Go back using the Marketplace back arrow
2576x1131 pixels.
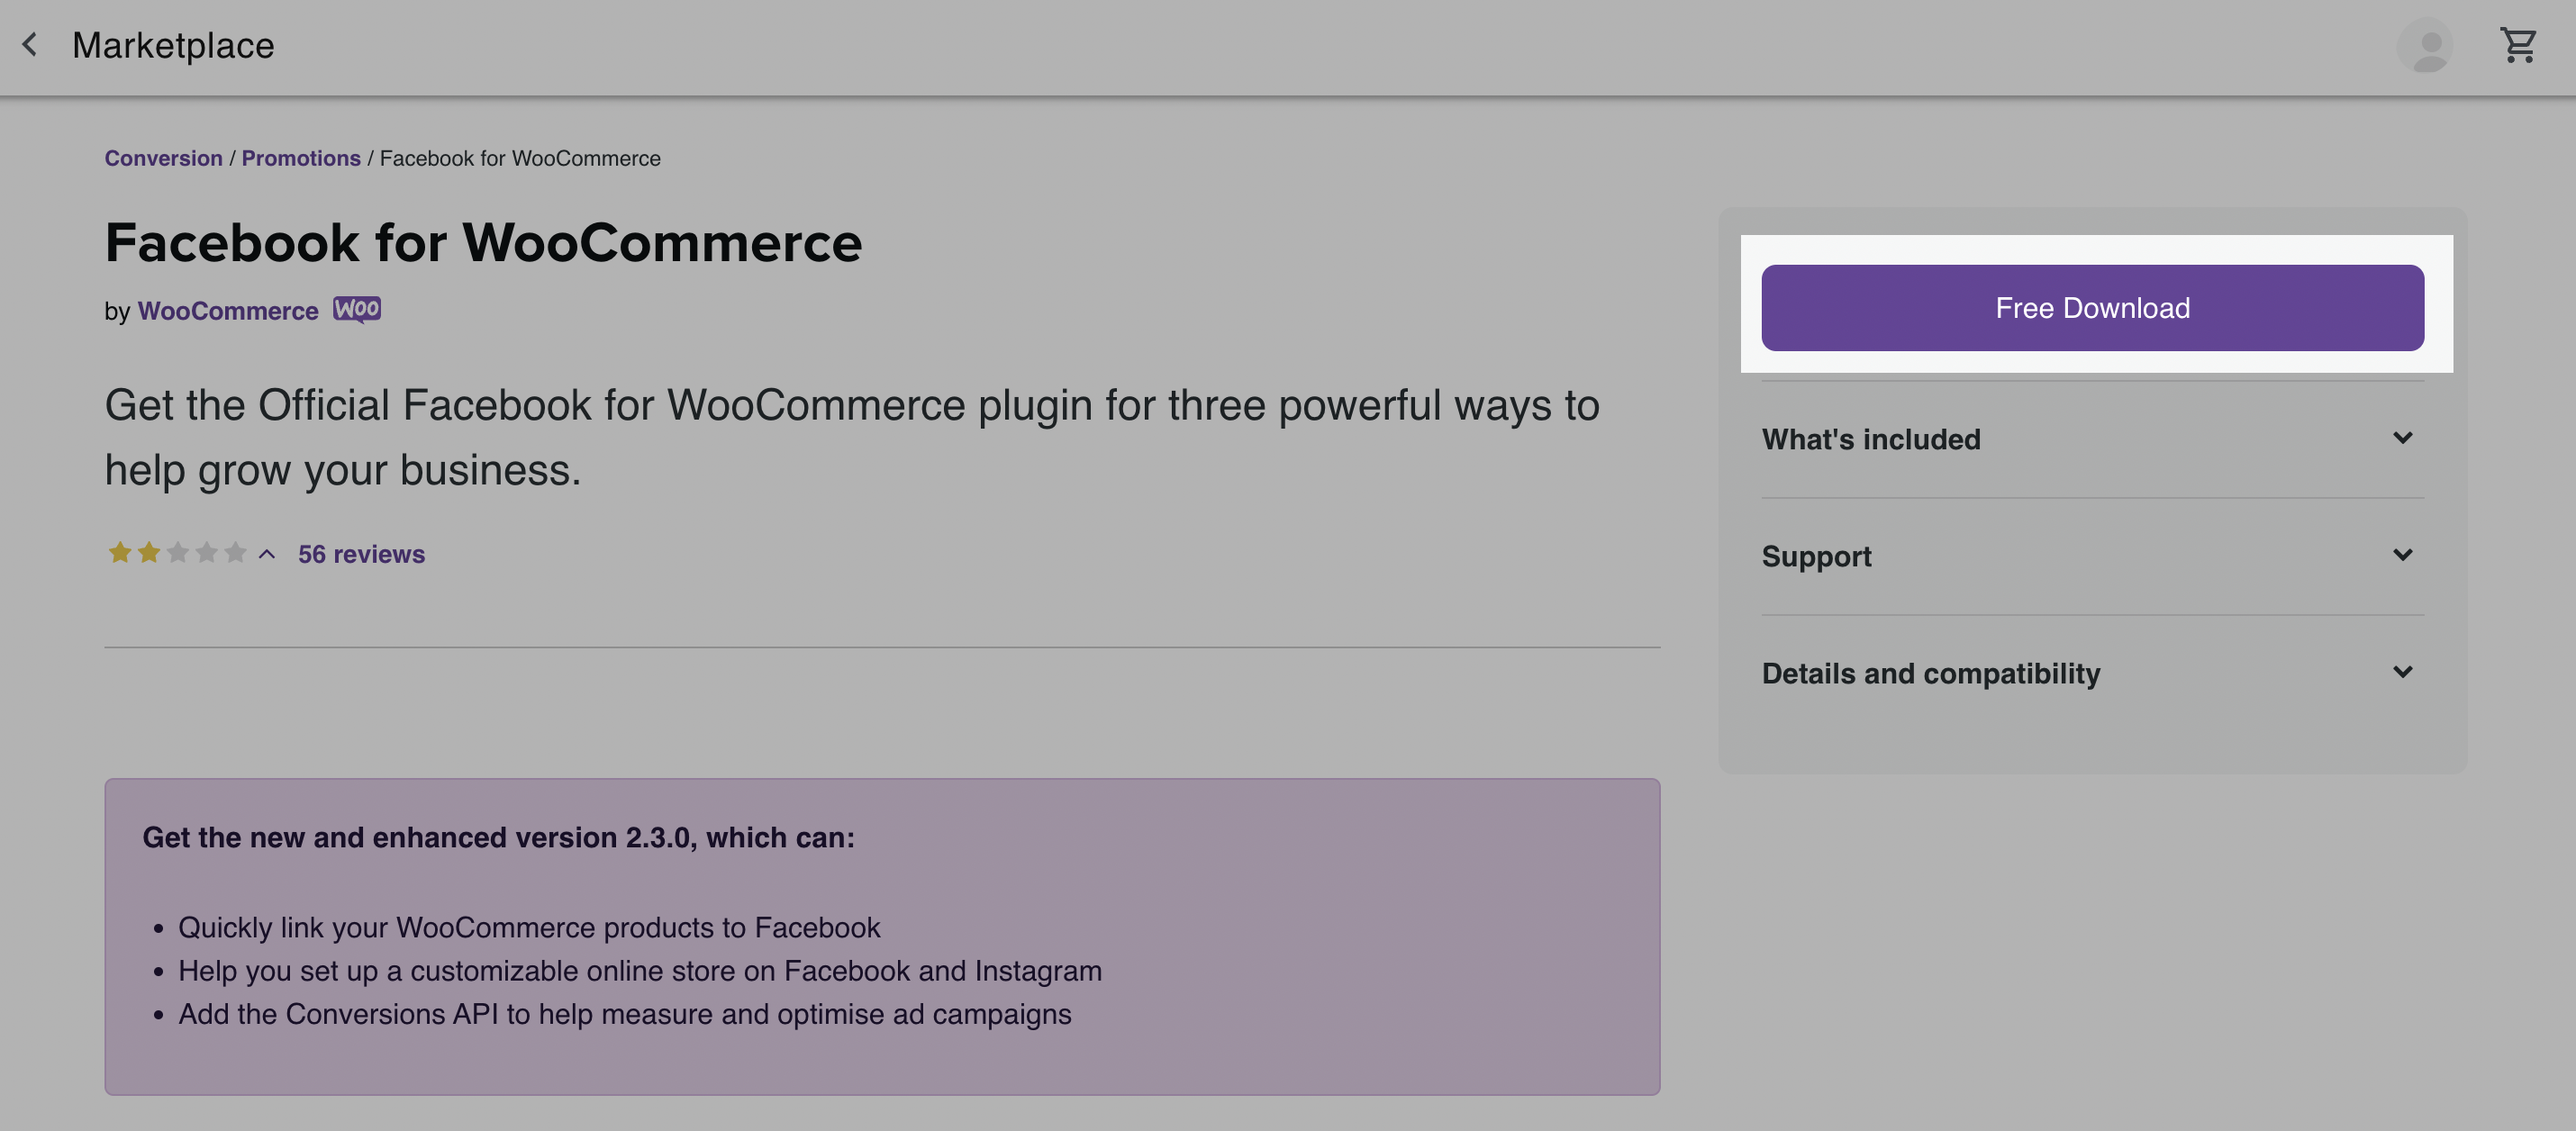(x=30, y=45)
